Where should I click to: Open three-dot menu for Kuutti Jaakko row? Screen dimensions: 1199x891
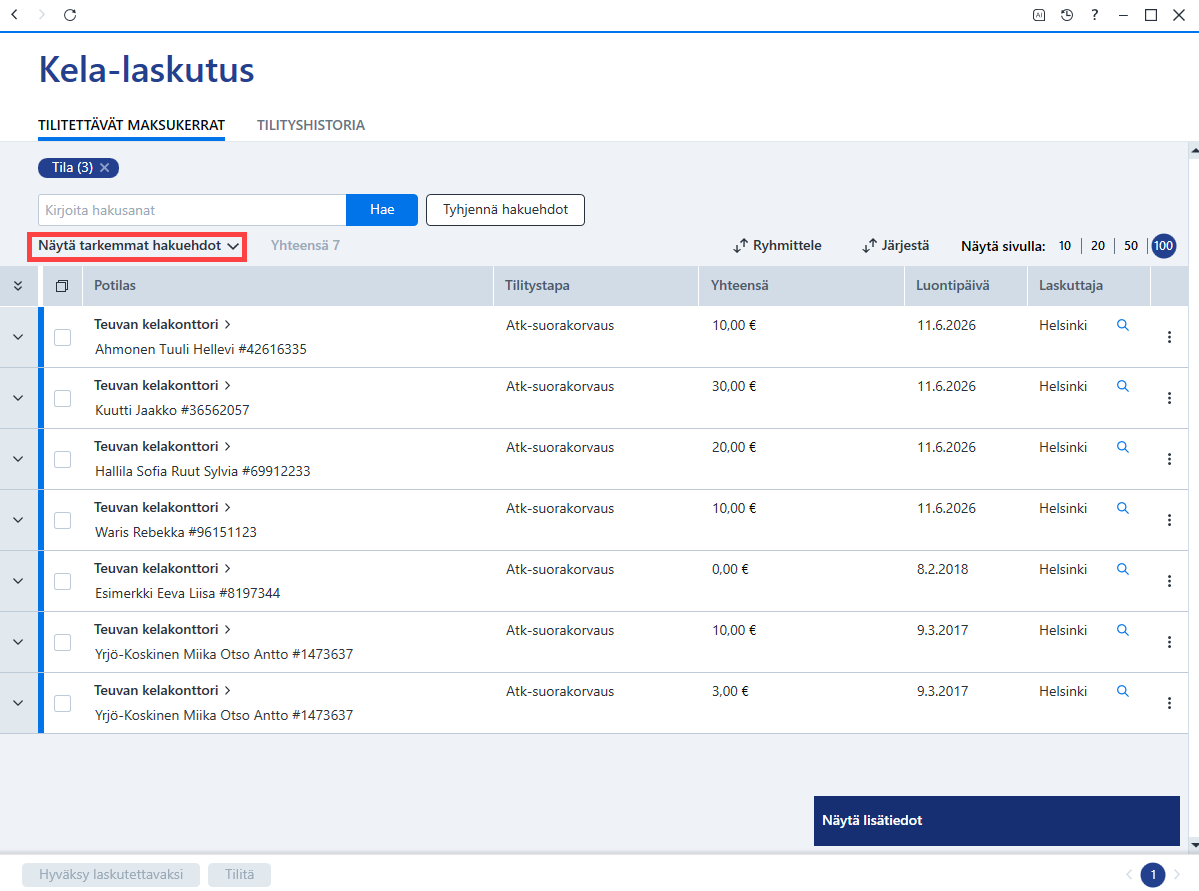(1169, 398)
